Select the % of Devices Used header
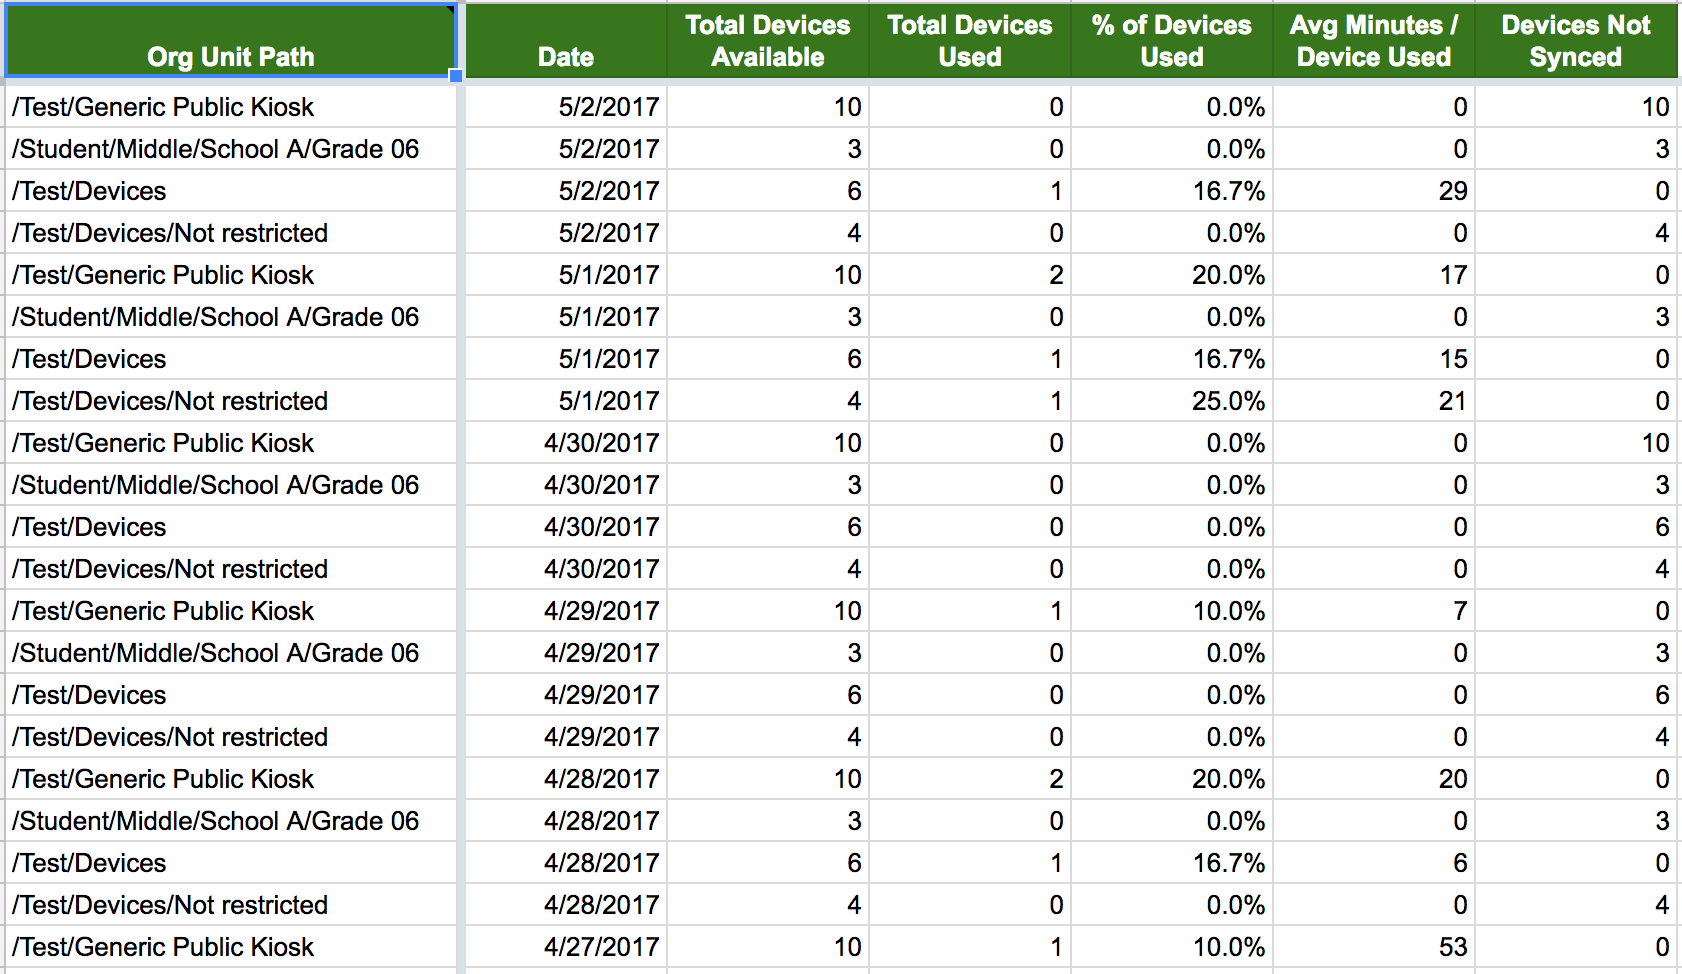This screenshot has height=974, width=1682. point(1171,42)
